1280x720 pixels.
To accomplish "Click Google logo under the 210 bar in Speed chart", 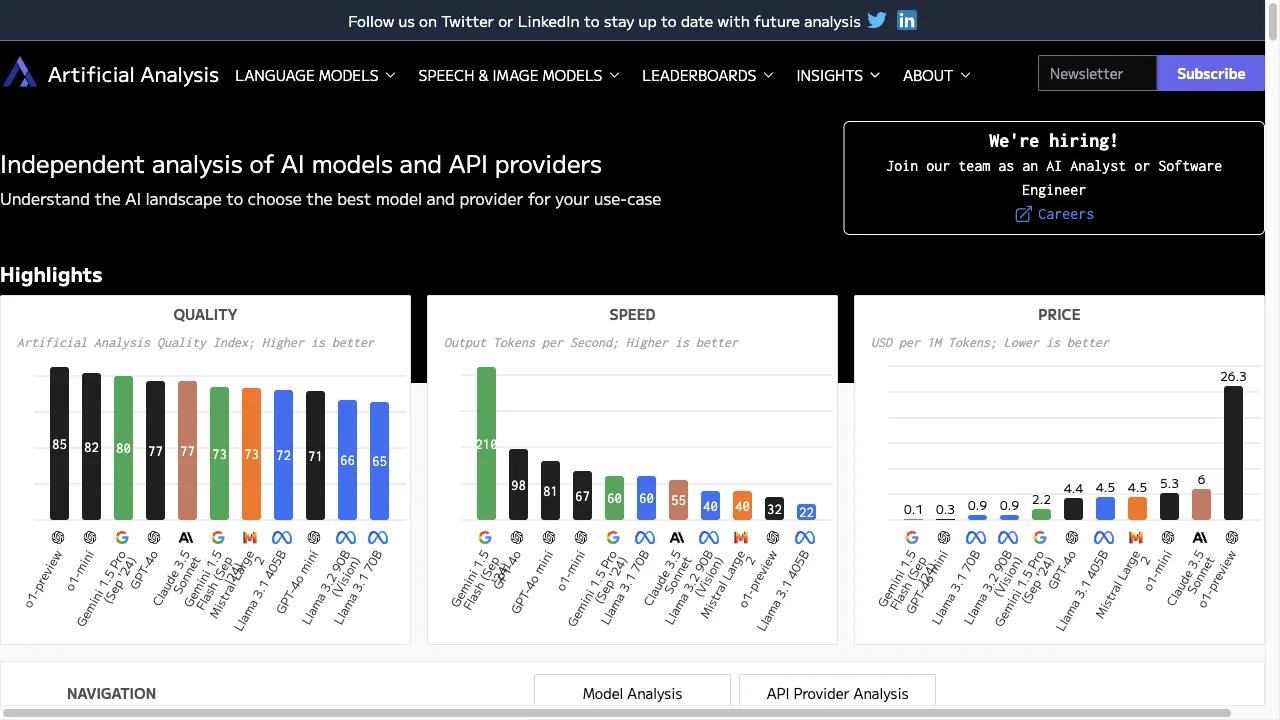I will pyautogui.click(x=485, y=538).
